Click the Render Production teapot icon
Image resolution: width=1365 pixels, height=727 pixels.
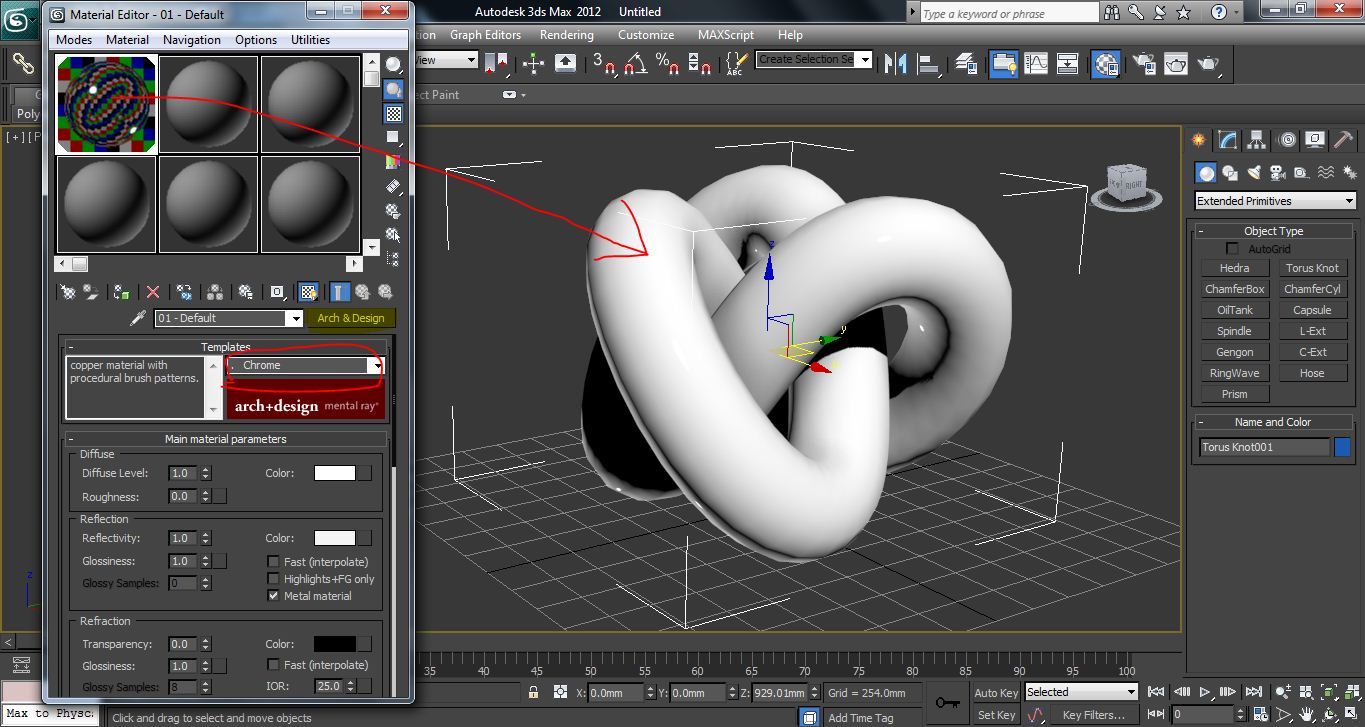pyautogui.click(x=1210, y=64)
